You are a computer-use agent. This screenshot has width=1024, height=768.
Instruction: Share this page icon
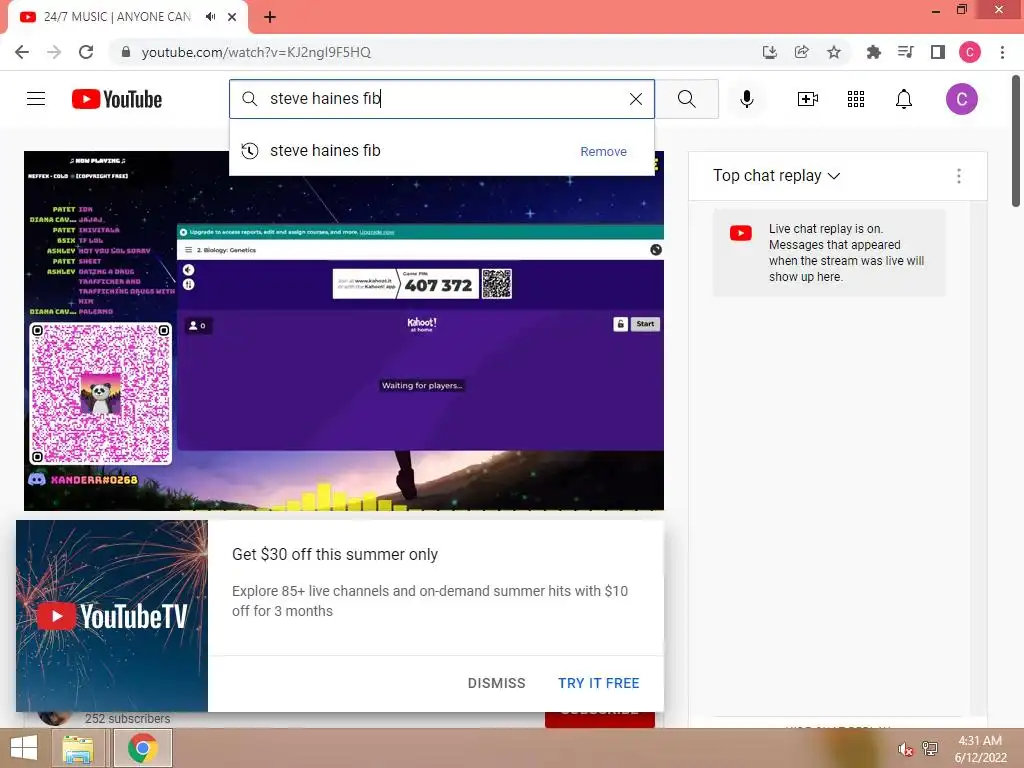pos(801,52)
